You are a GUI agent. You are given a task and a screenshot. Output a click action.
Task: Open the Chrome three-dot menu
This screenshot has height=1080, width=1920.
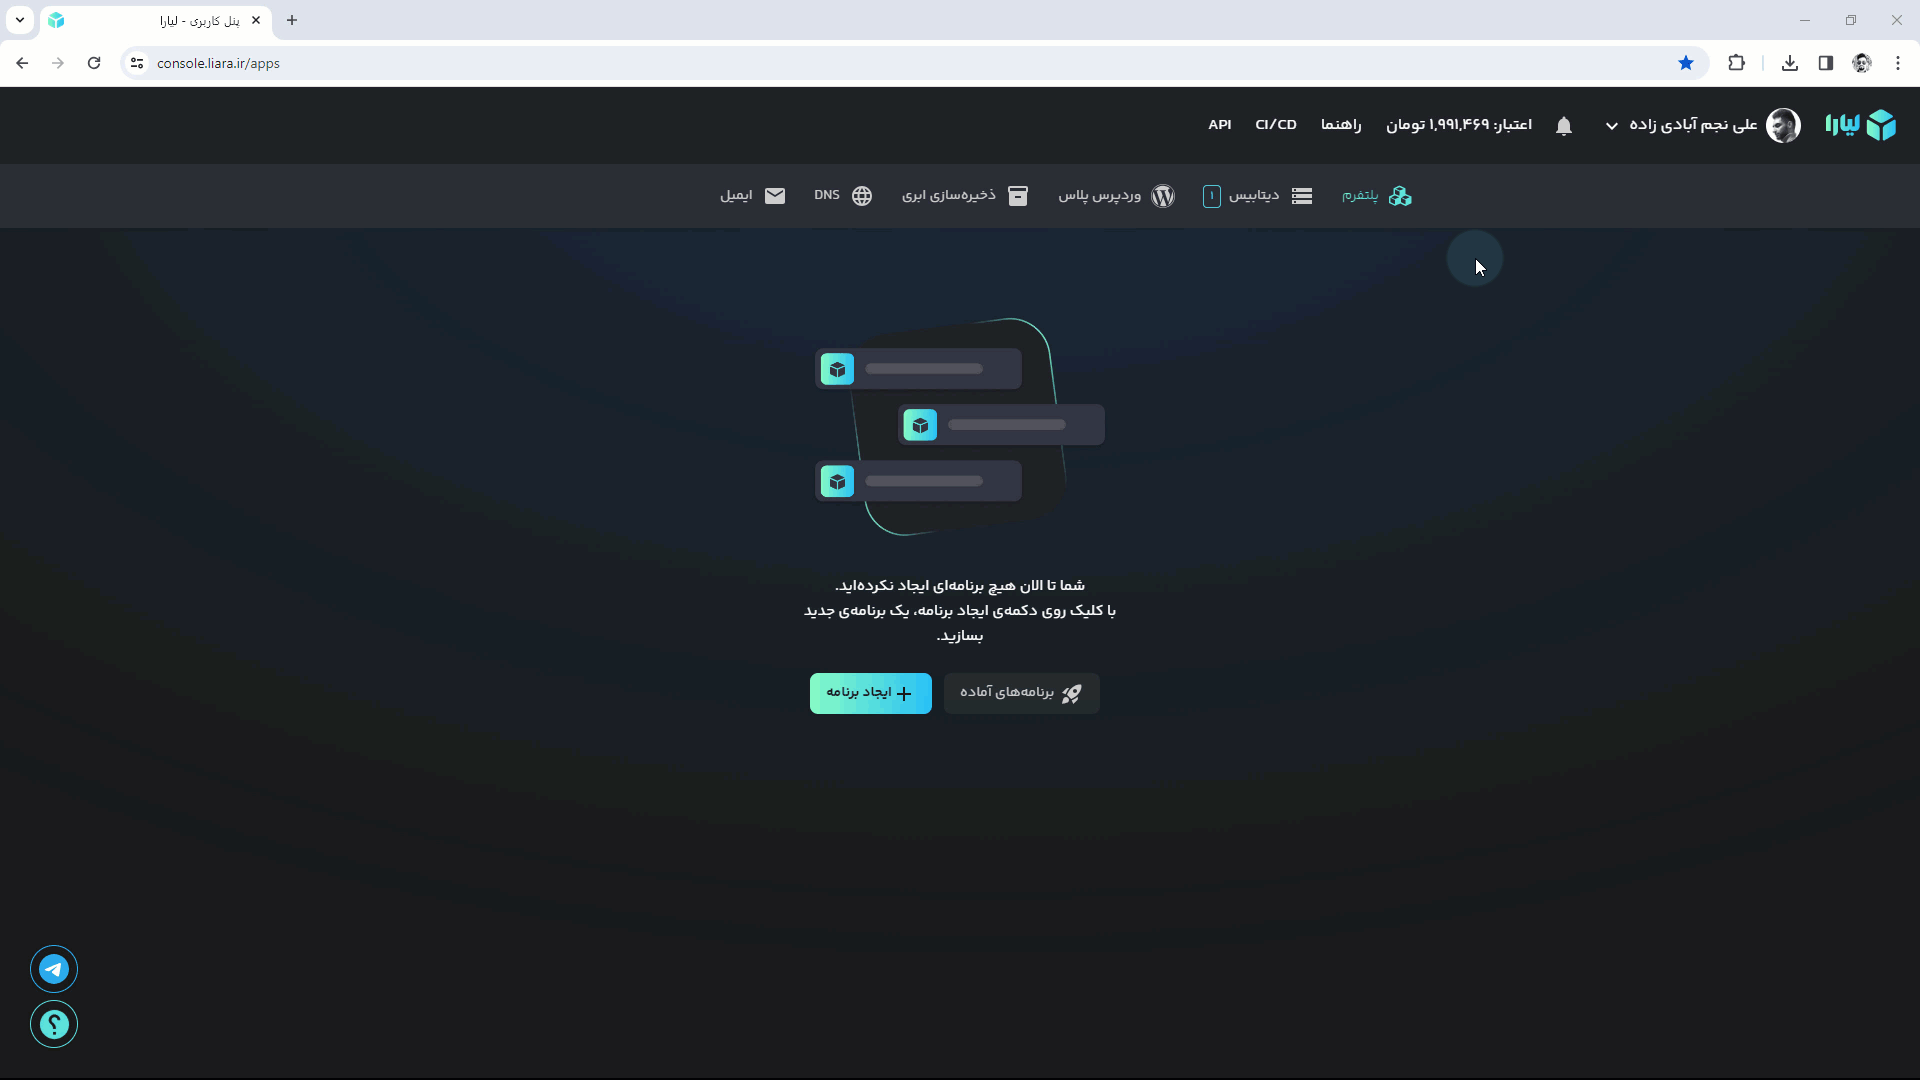tap(1898, 63)
